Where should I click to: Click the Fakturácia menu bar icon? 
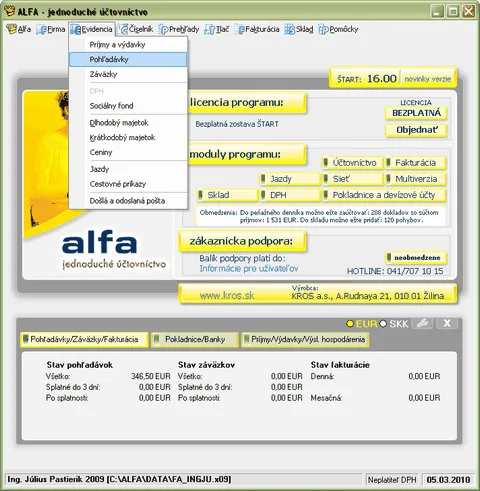tap(239, 30)
